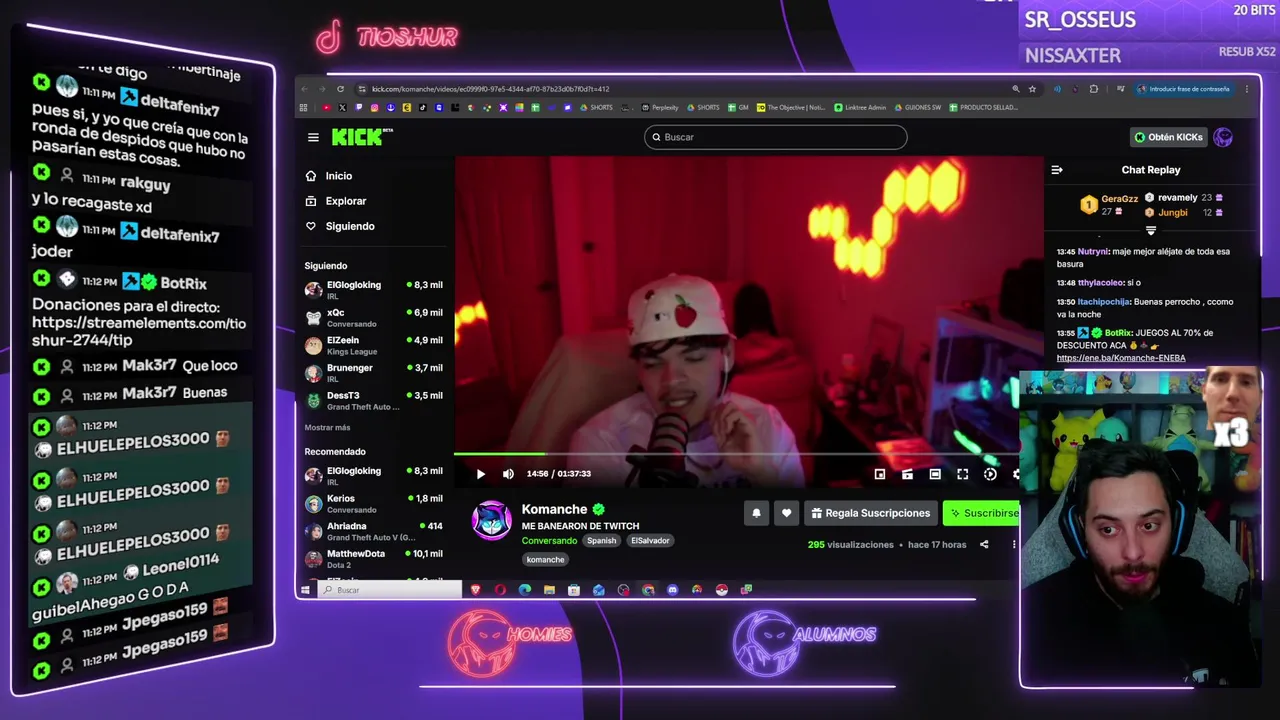Viewport: 1280px width, 720px height.
Task: Open Brunenger channel in sidebar
Action: click(374, 372)
